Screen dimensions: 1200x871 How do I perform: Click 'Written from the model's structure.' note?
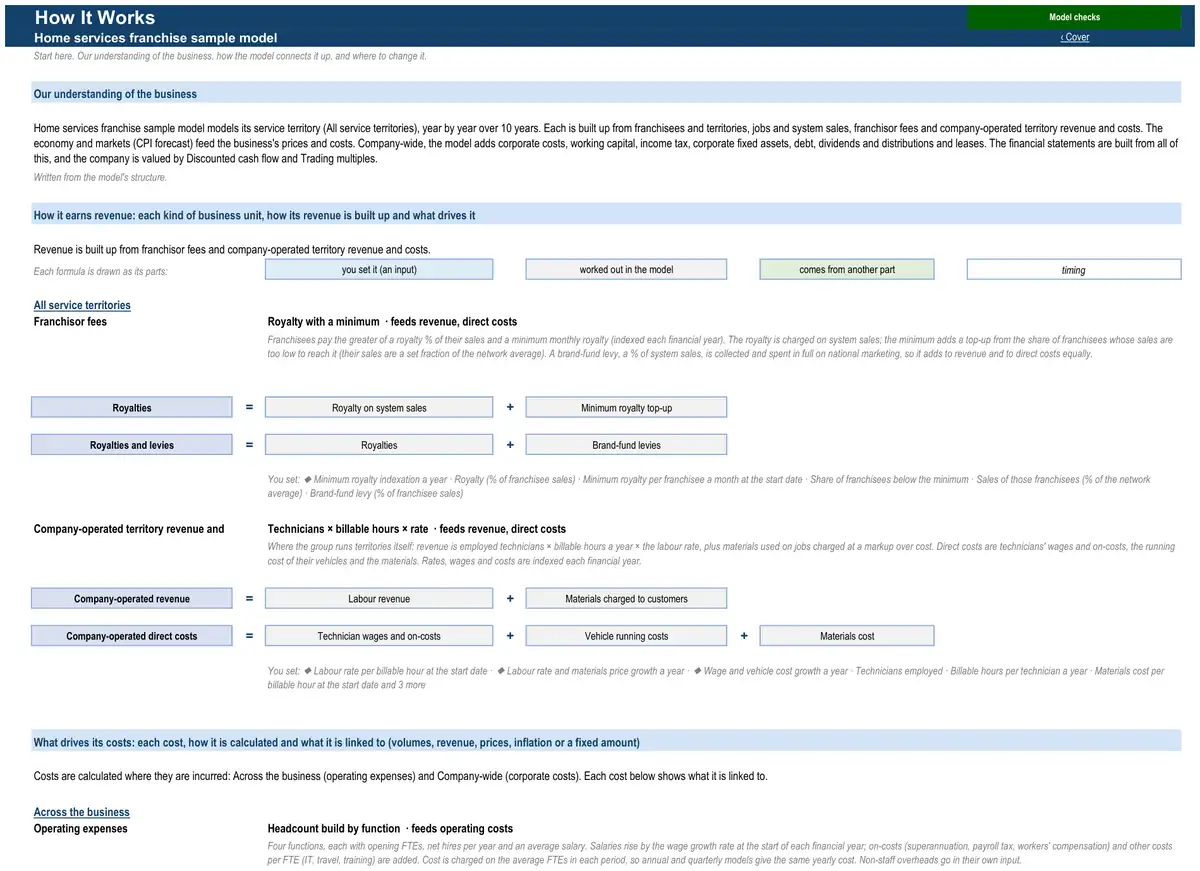pyautogui.click(x=100, y=177)
